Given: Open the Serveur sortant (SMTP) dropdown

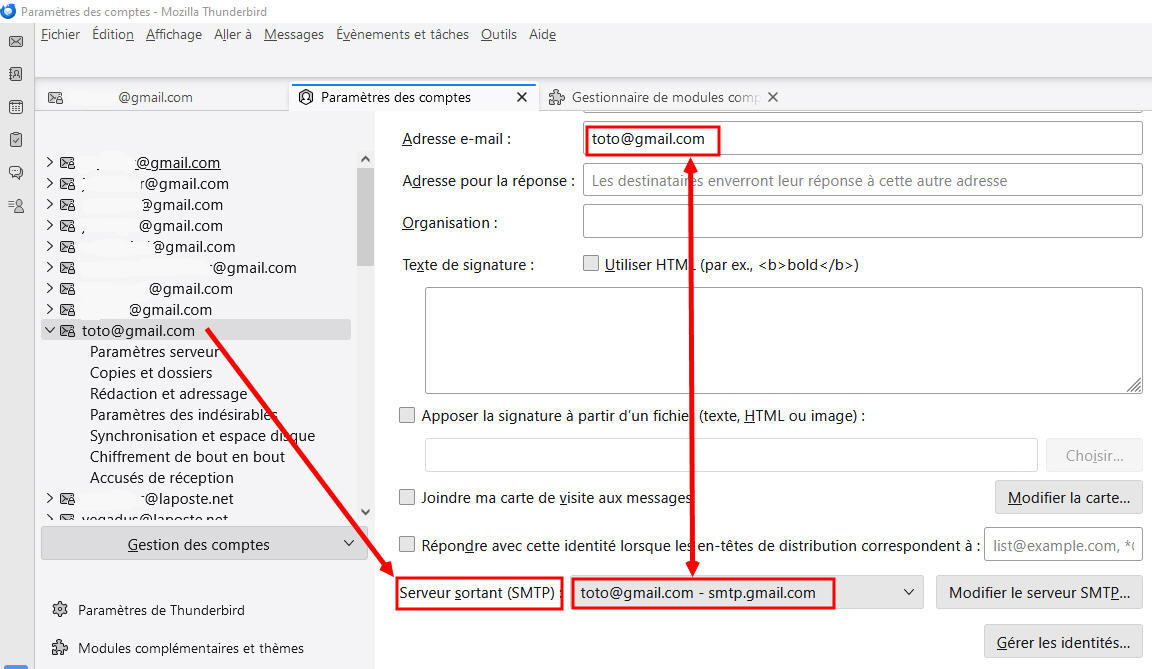Looking at the screenshot, I should (746, 593).
